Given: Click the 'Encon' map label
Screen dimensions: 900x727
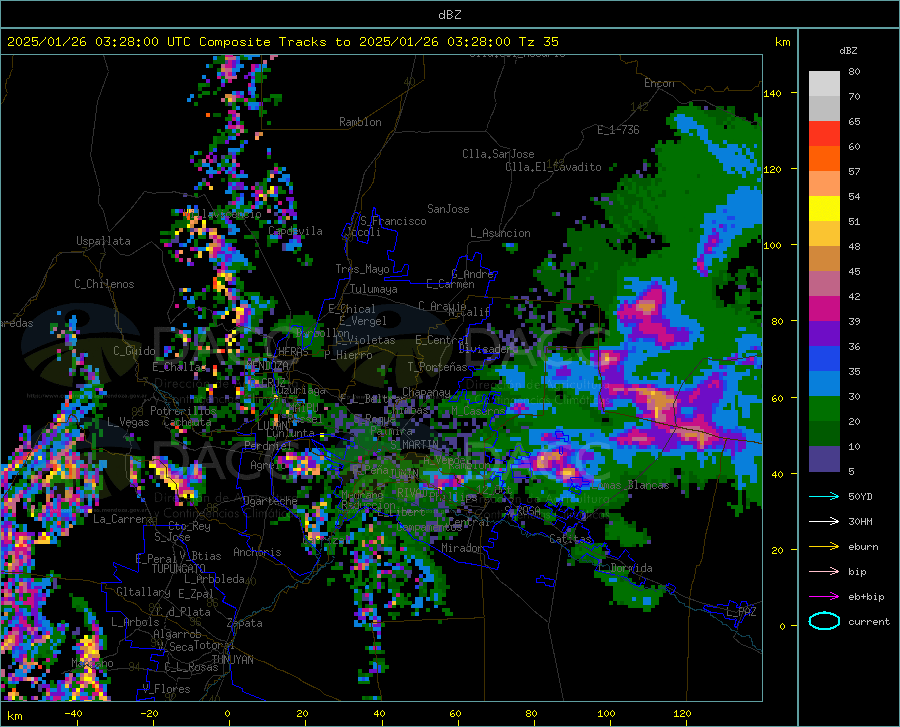Looking at the screenshot, I should [659, 83].
